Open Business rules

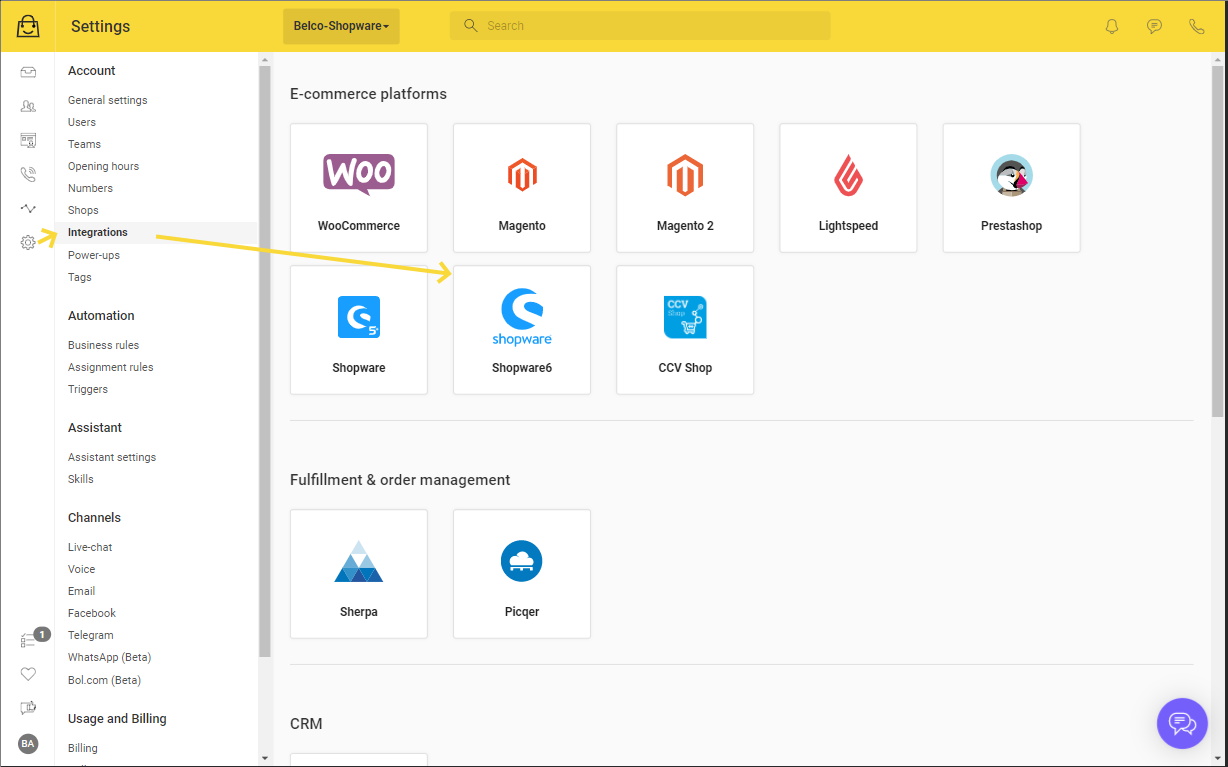click(x=103, y=345)
